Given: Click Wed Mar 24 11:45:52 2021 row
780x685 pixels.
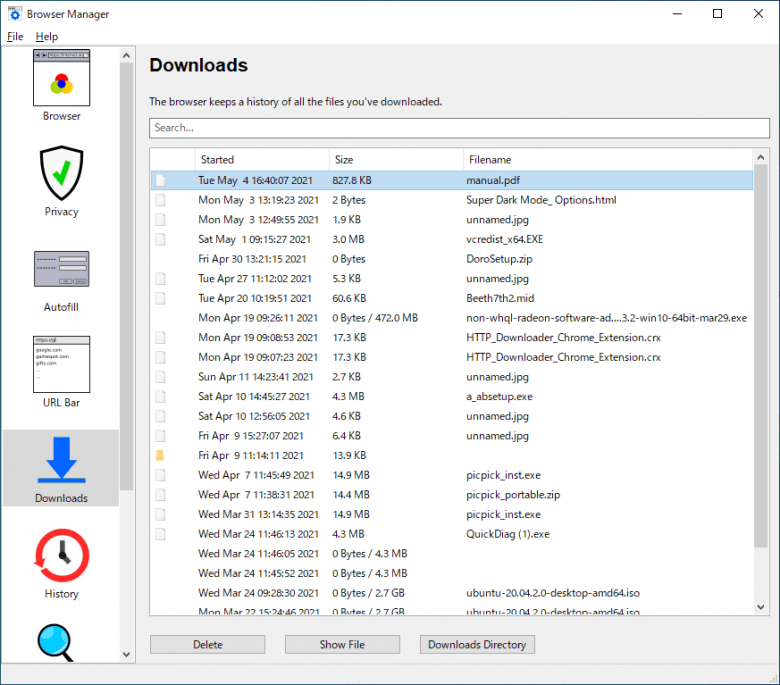Looking at the screenshot, I should (452, 573).
